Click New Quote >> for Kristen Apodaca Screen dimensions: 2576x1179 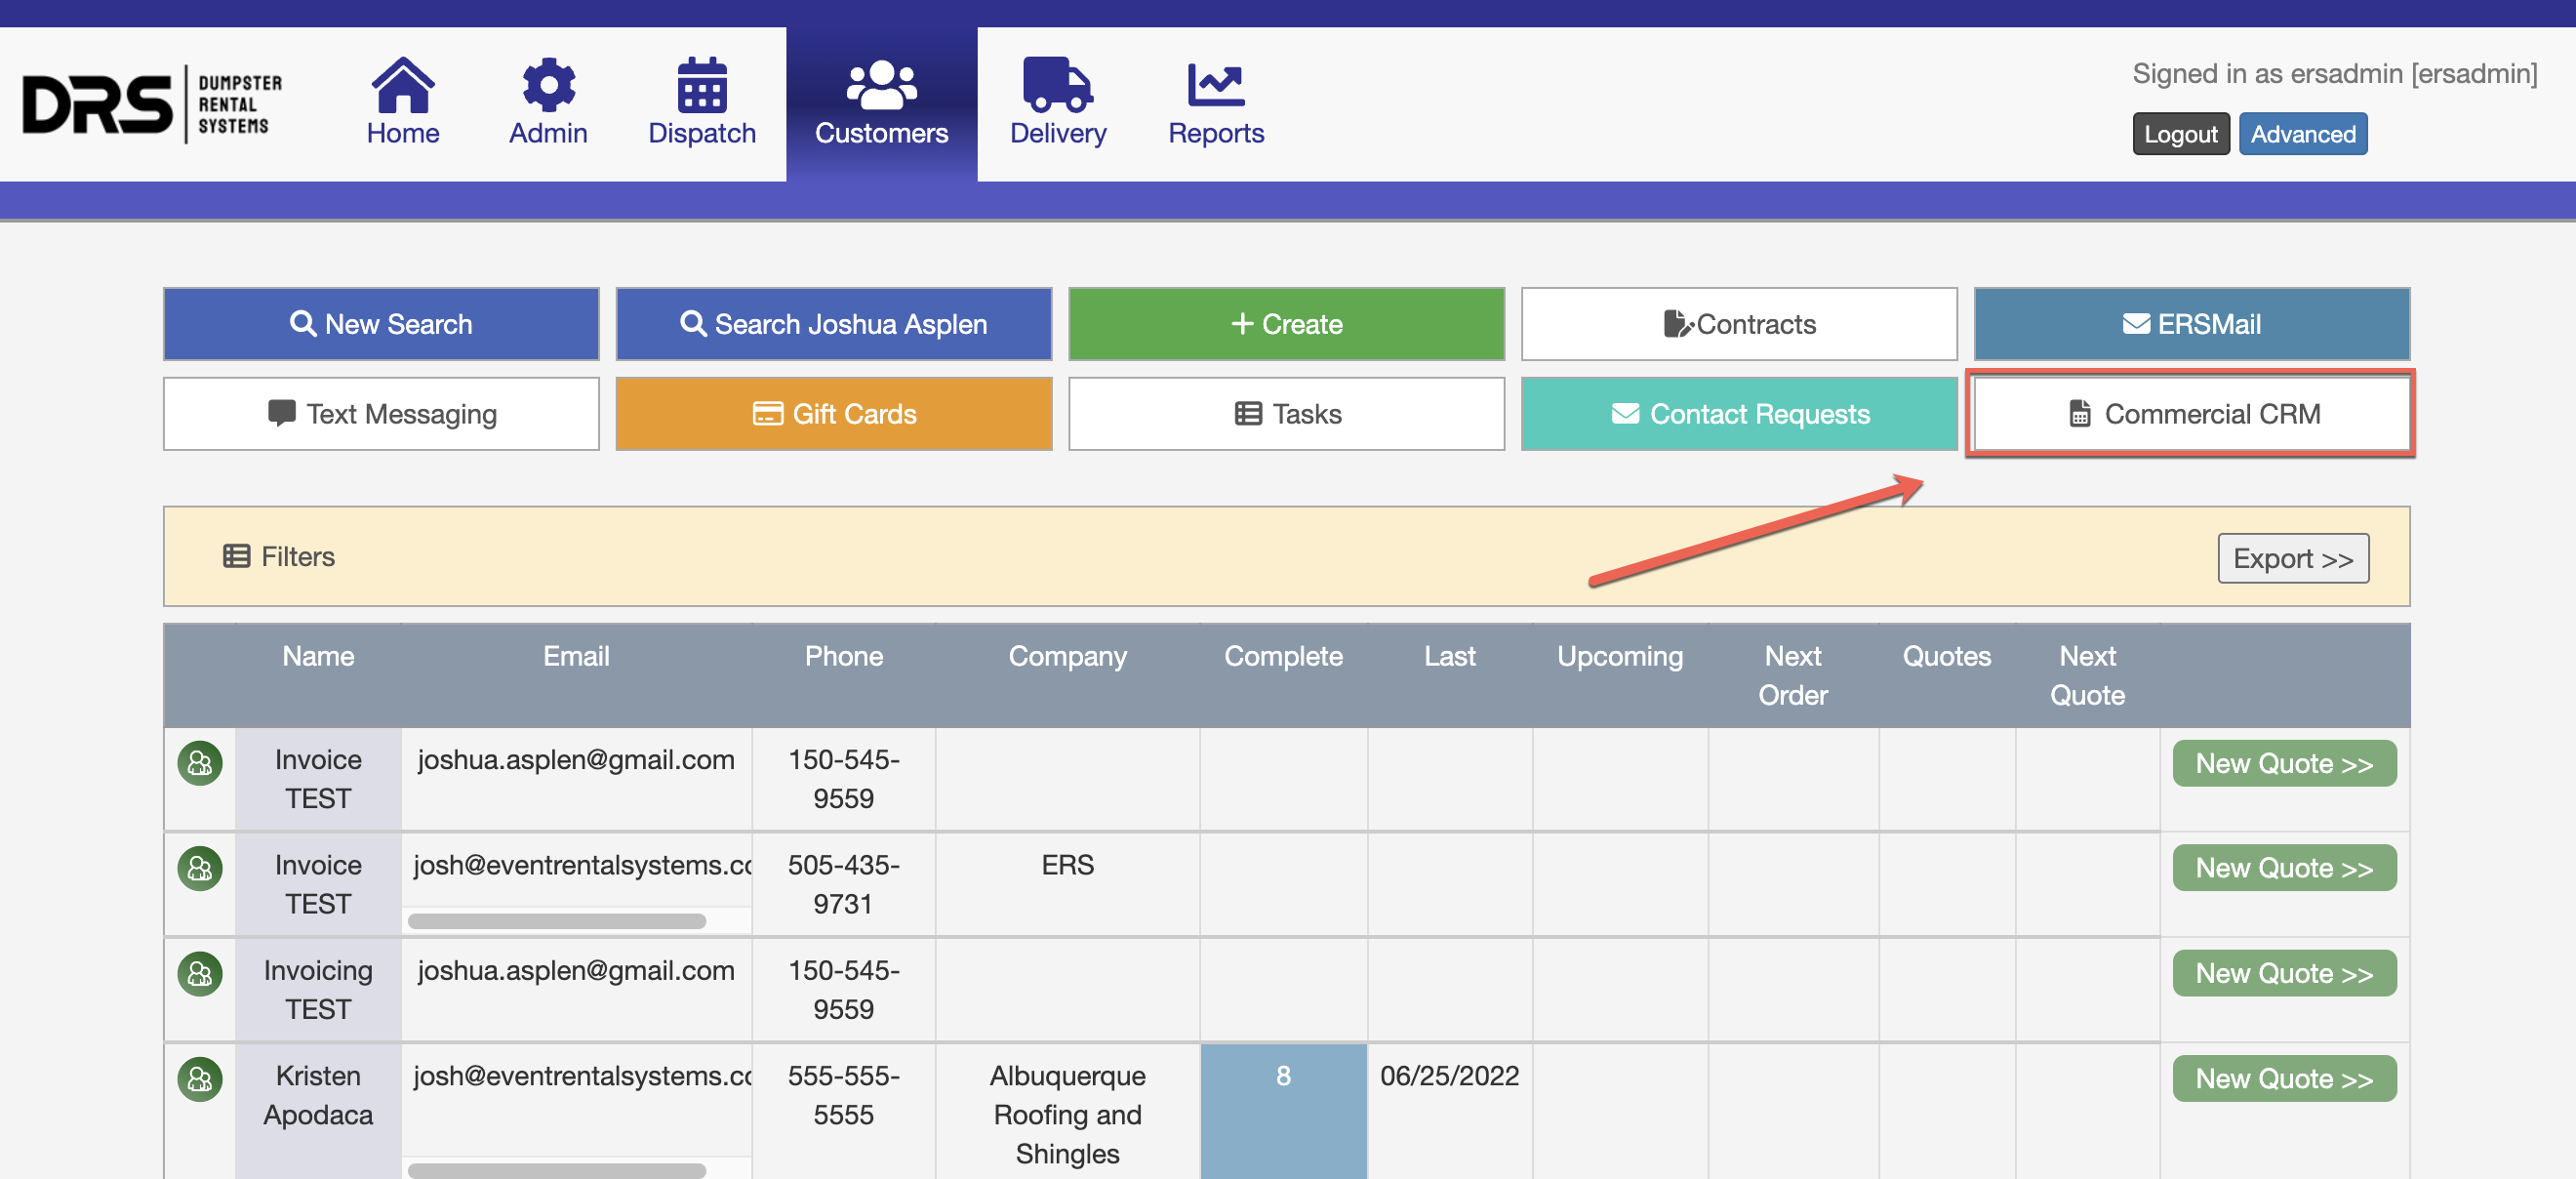(2283, 1078)
